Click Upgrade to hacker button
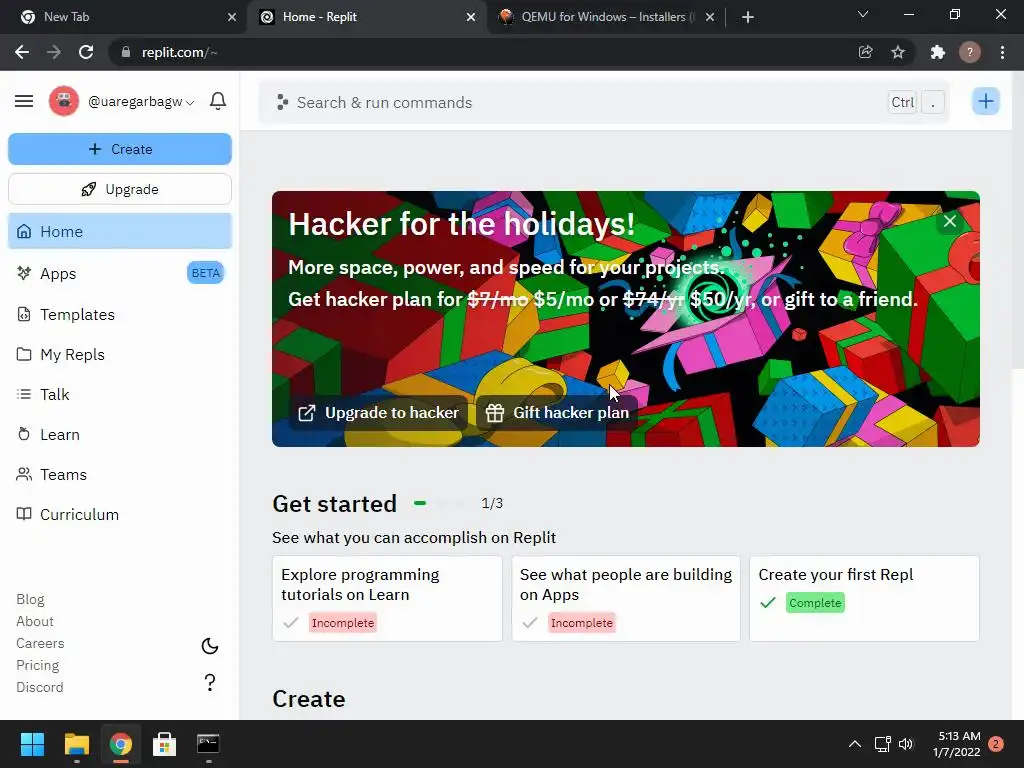The height and width of the screenshot is (768, 1024). pyautogui.click(x=378, y=413)
